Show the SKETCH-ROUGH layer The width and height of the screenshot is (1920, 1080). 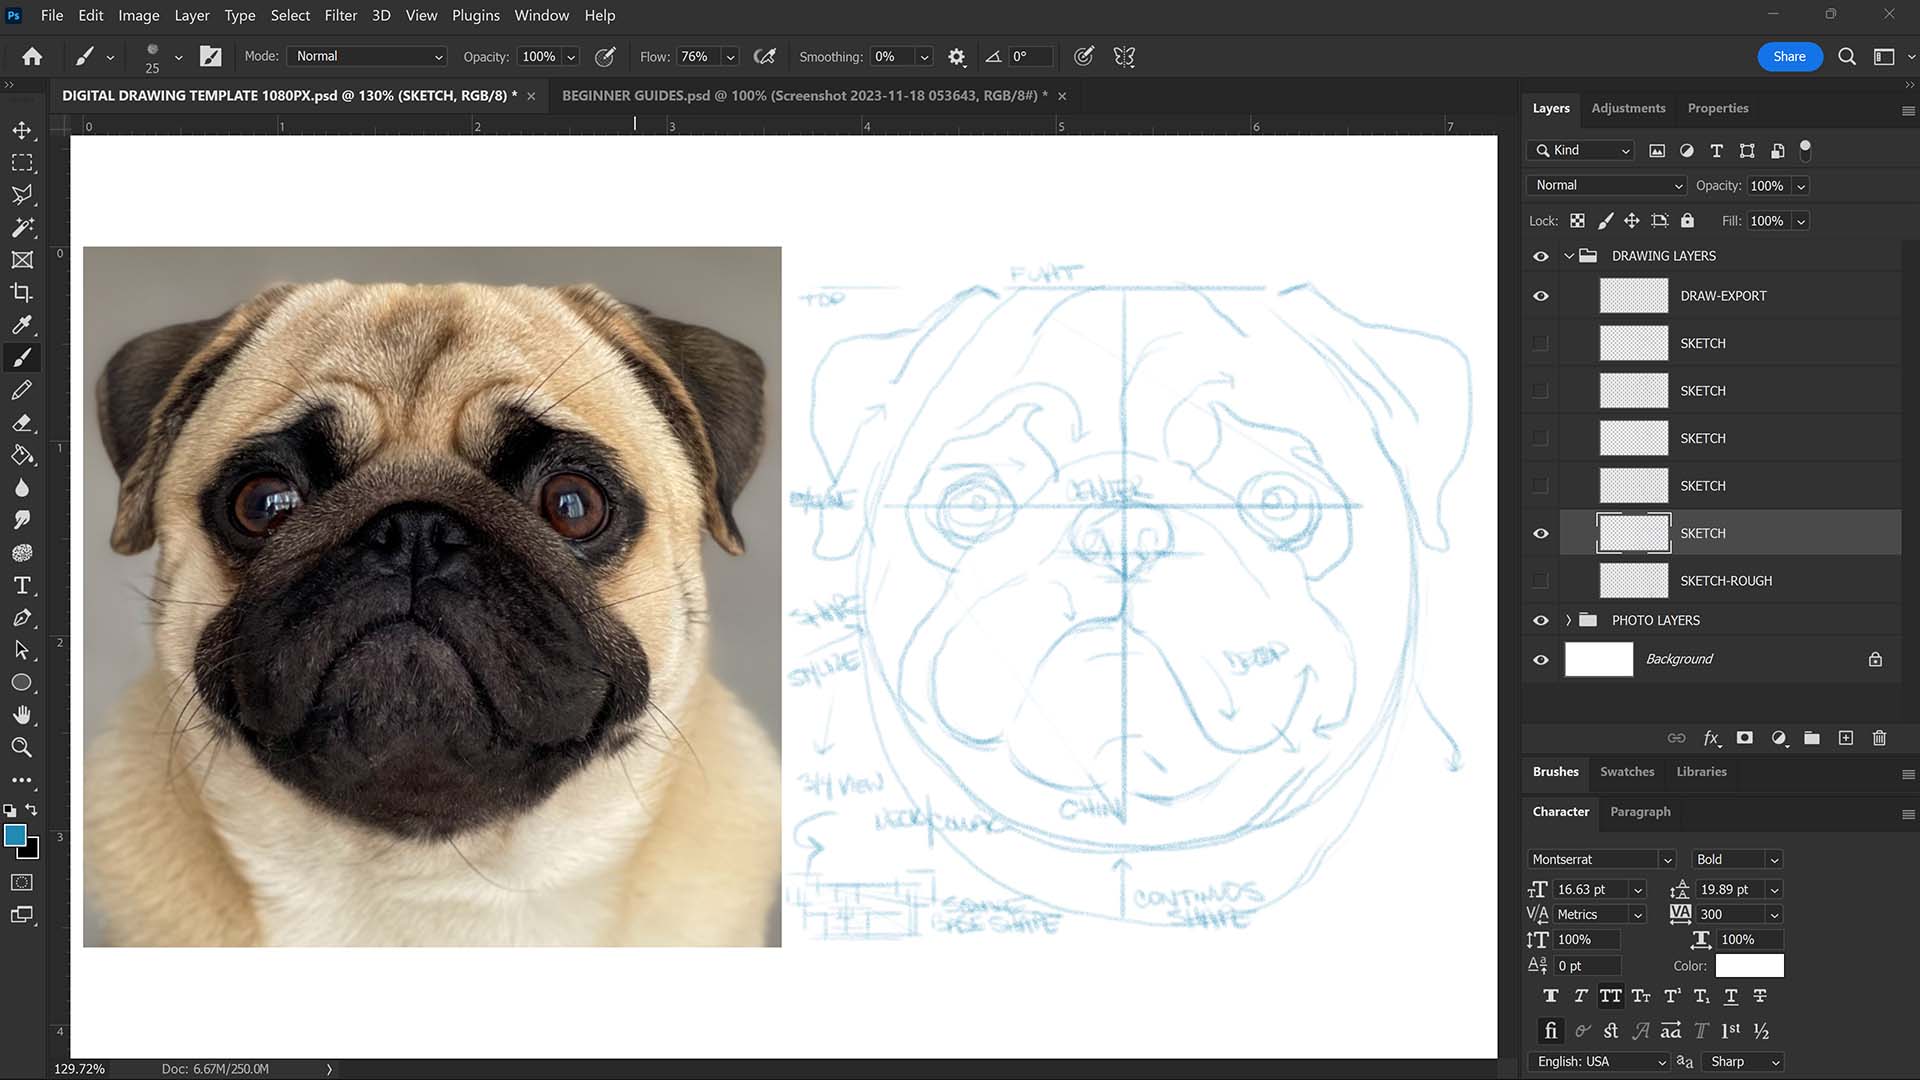(x=1540, y=581)
